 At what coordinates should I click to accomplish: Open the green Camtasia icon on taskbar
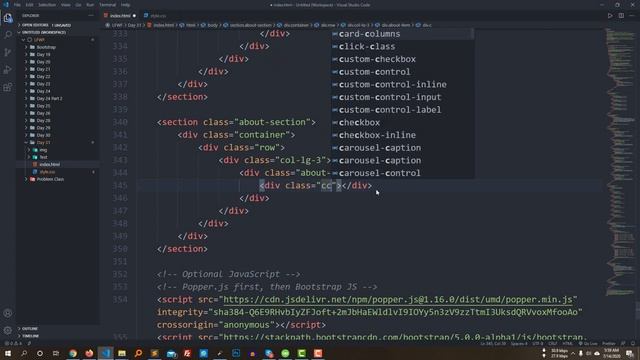pyautogui.click(x=302, y=353)
